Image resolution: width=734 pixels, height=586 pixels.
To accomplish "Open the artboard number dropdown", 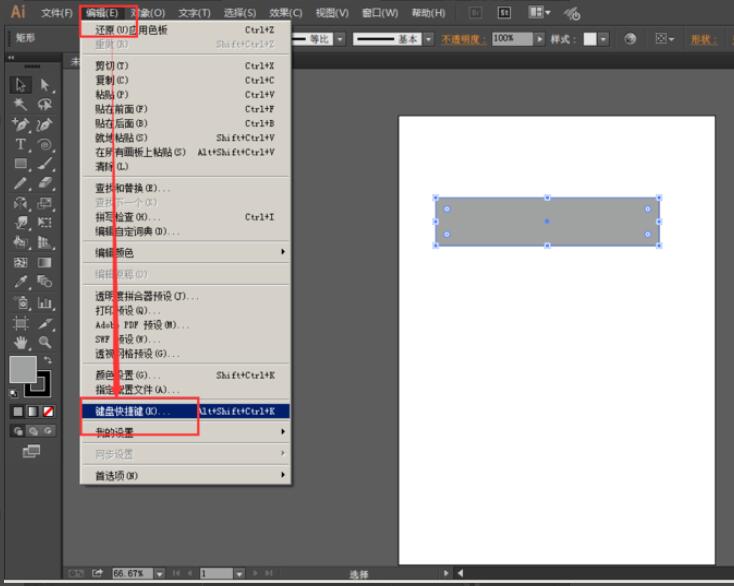I will click(239, 573).
